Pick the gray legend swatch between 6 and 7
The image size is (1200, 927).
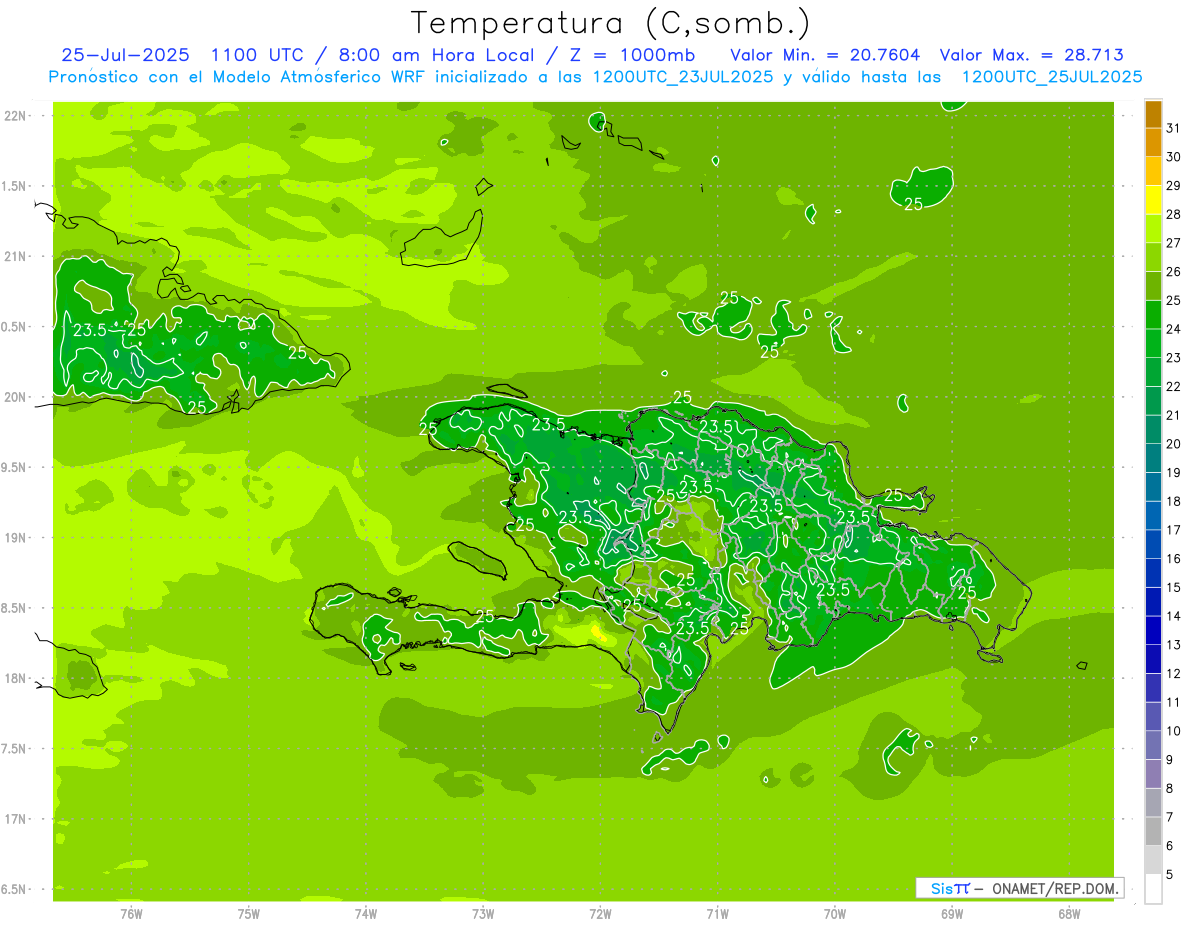pyautogui.click(x=1153, y=831)
